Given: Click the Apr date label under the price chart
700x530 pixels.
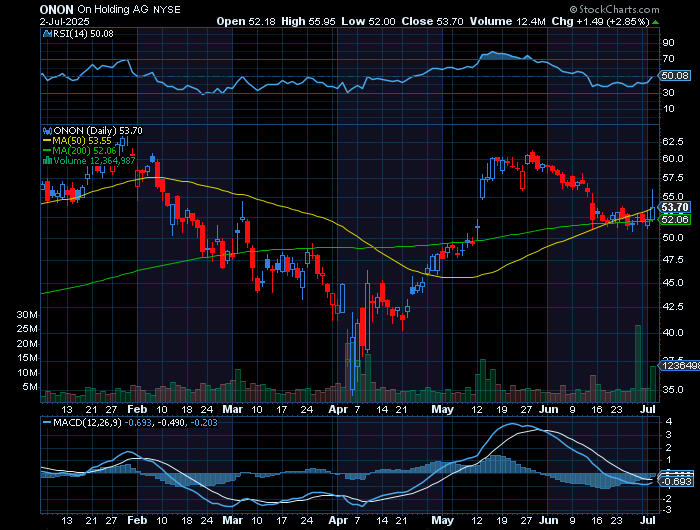Looking at the screenshot, I should 338,409.
